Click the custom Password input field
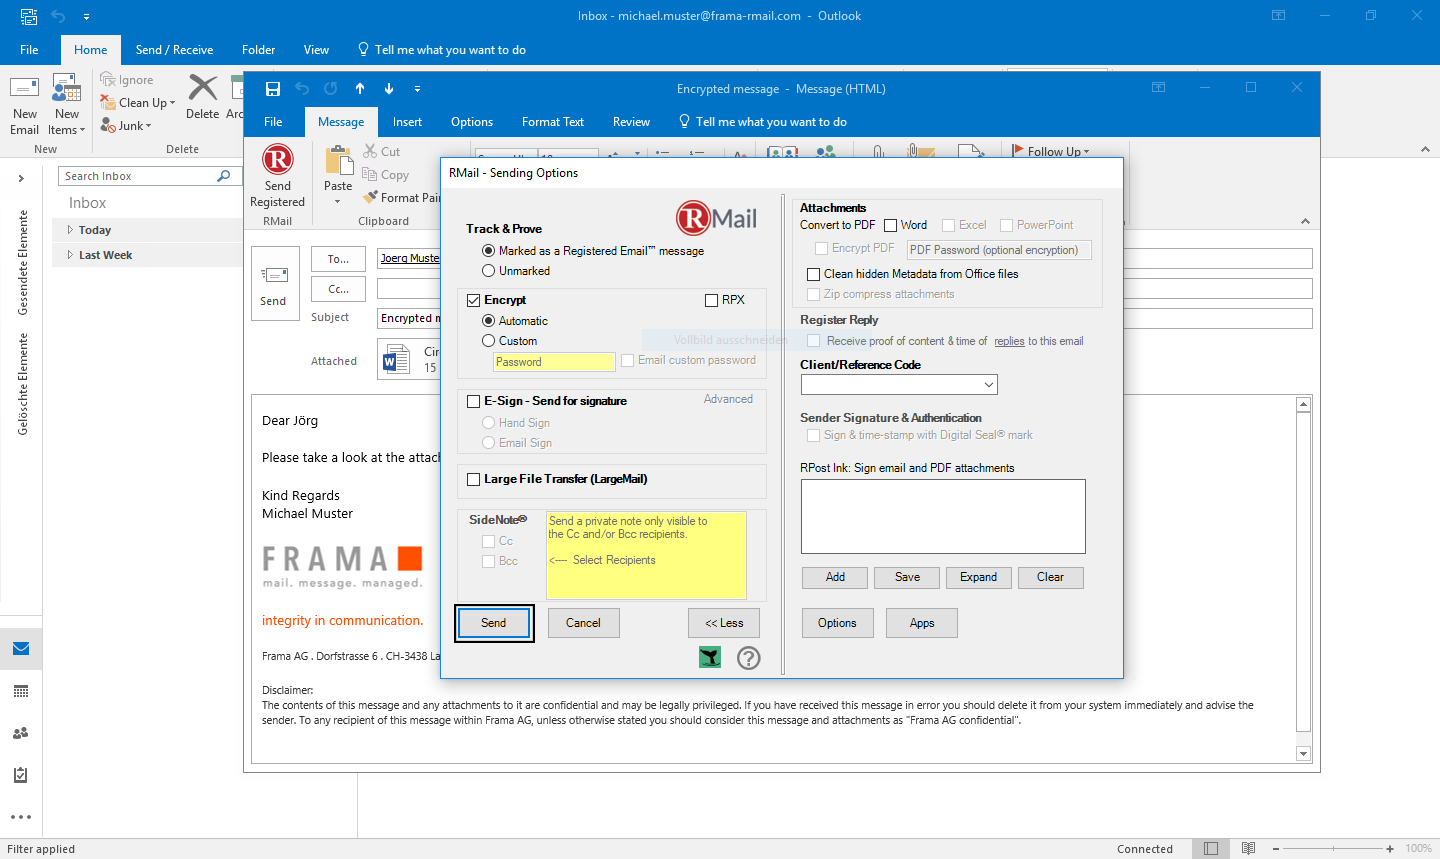 click(x=554, y=362)
